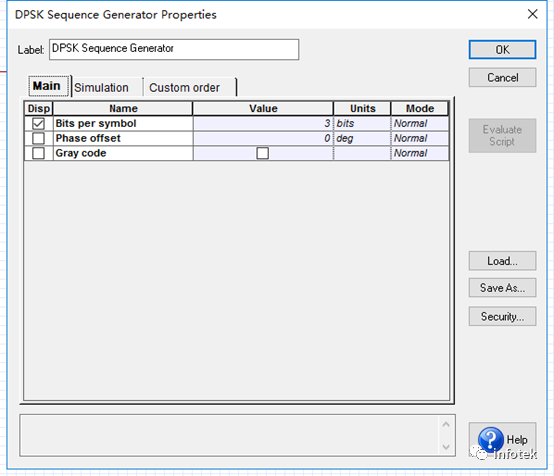Click the Units column header
The image size is (554, 476).
click(363, 108)
